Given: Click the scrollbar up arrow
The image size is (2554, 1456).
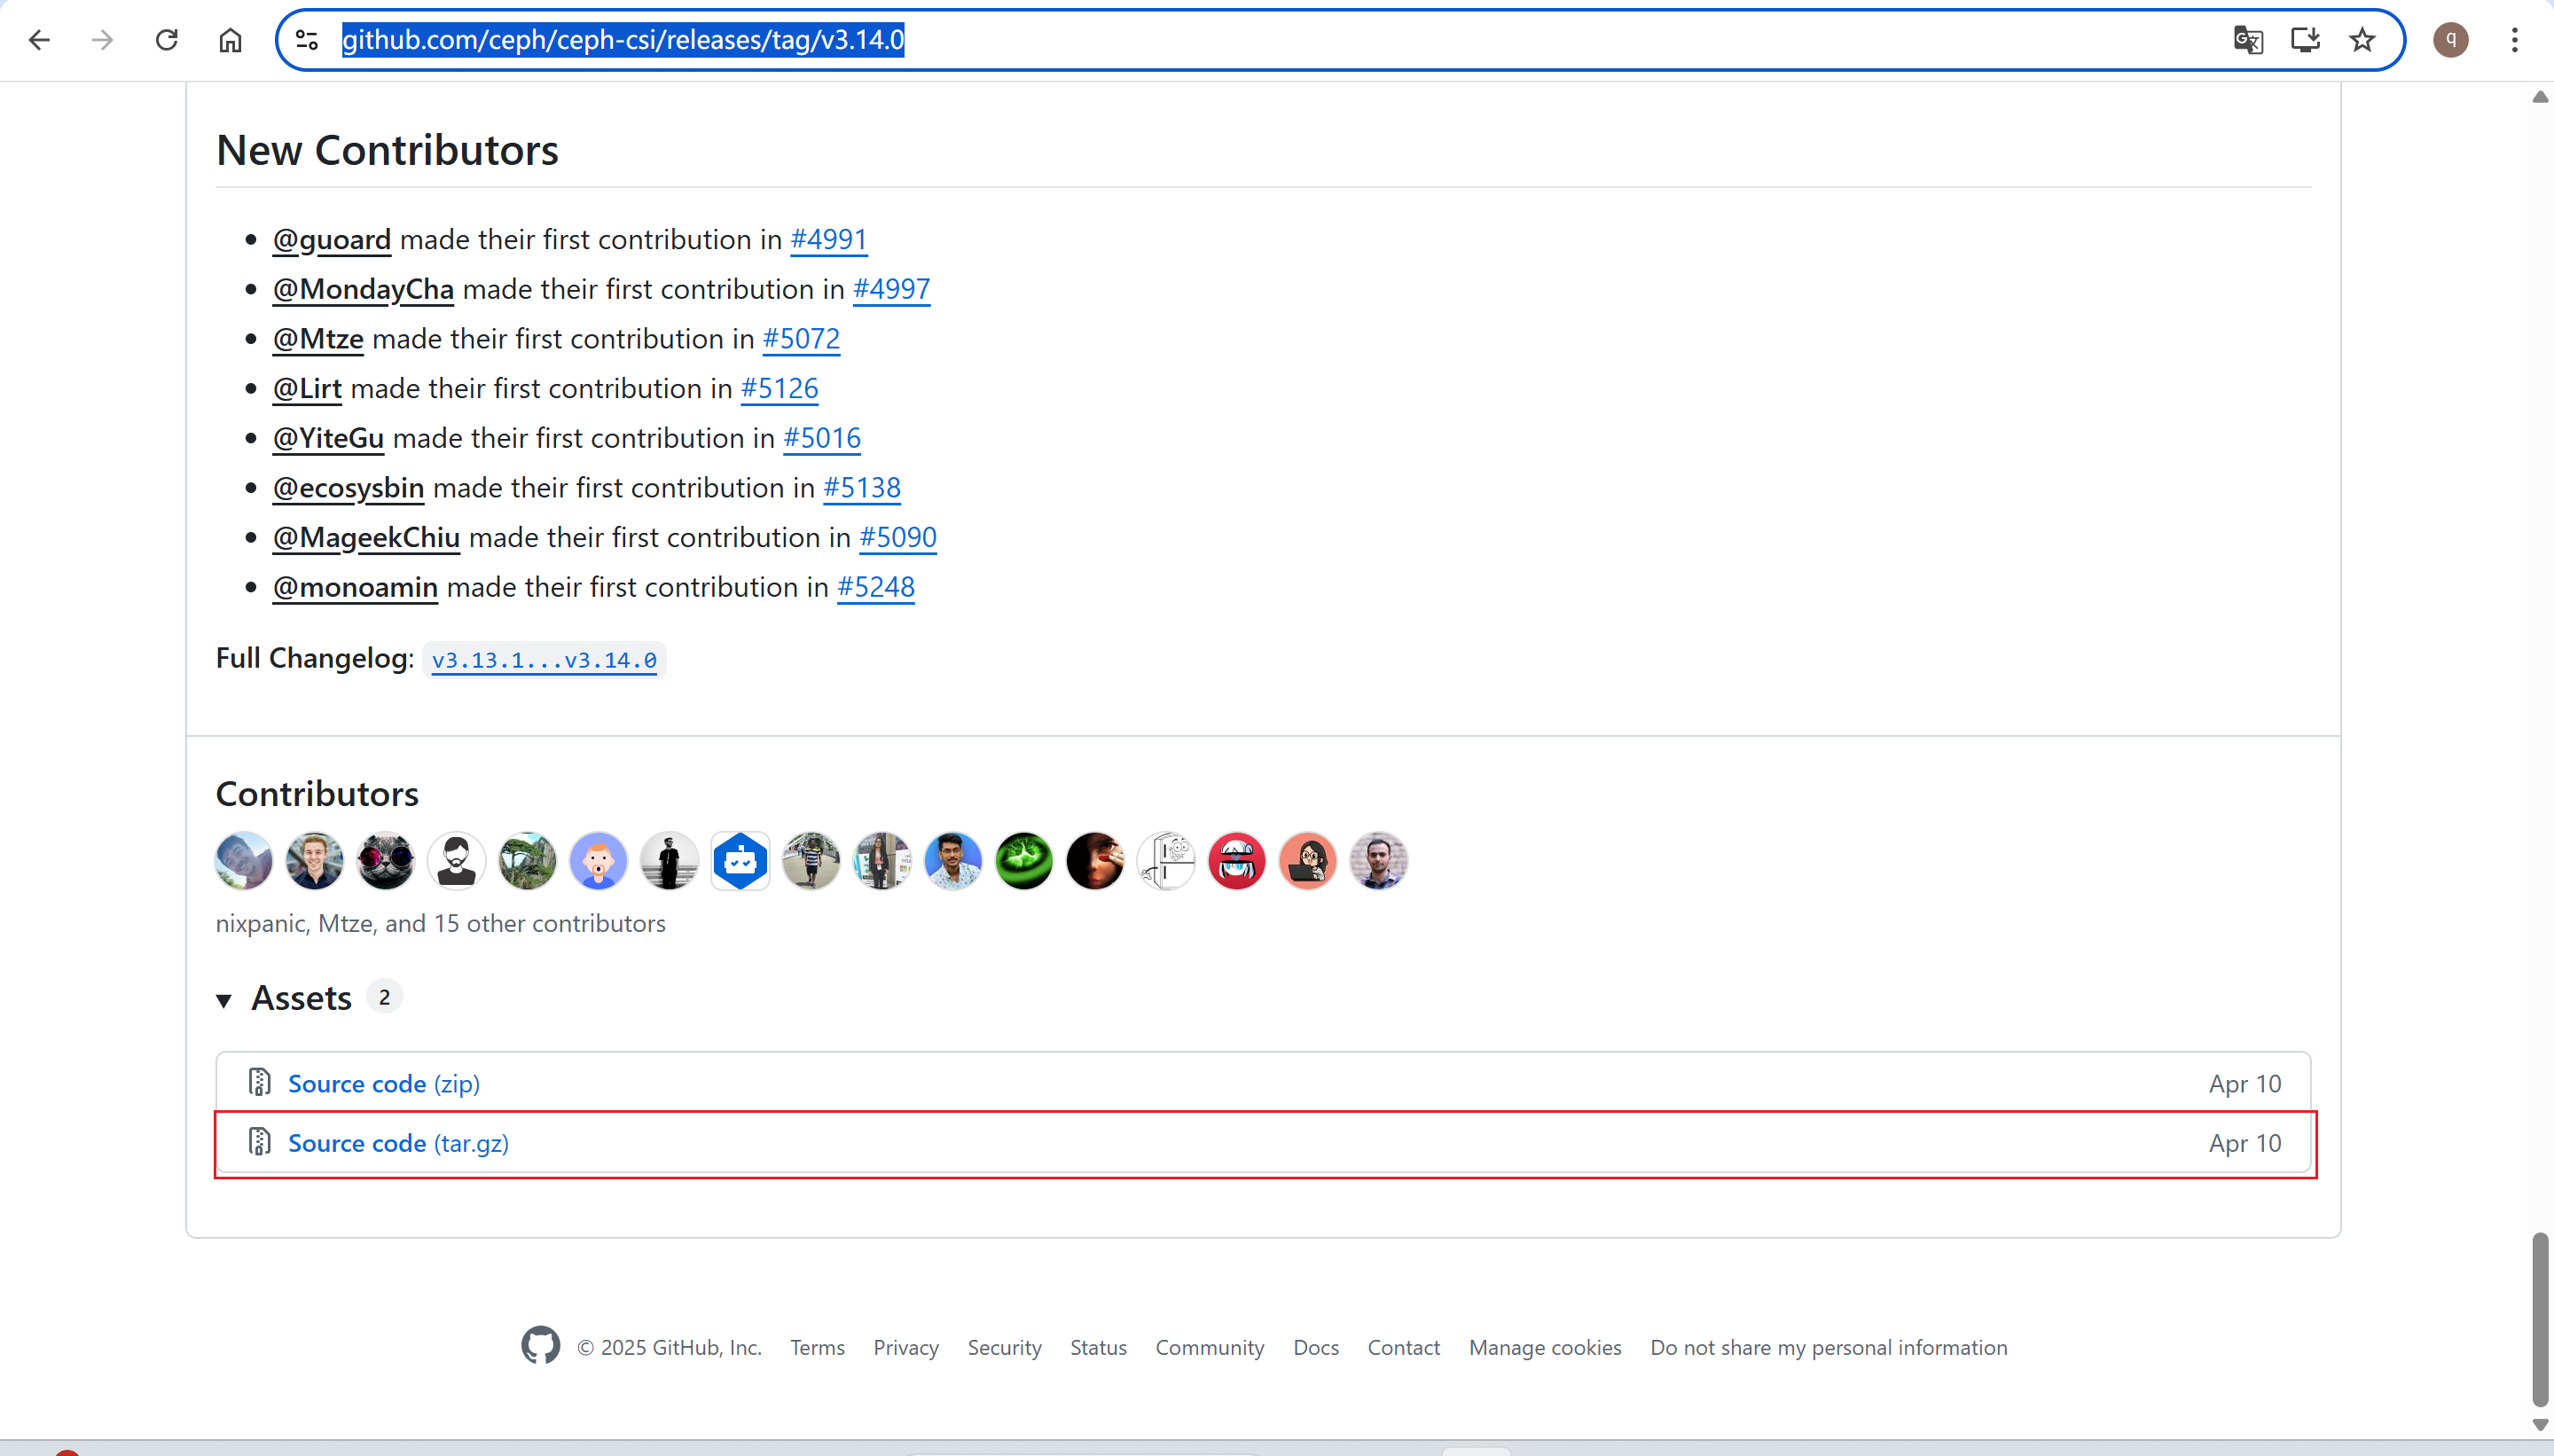Looking at the screenshot, I should (2540, 96).
